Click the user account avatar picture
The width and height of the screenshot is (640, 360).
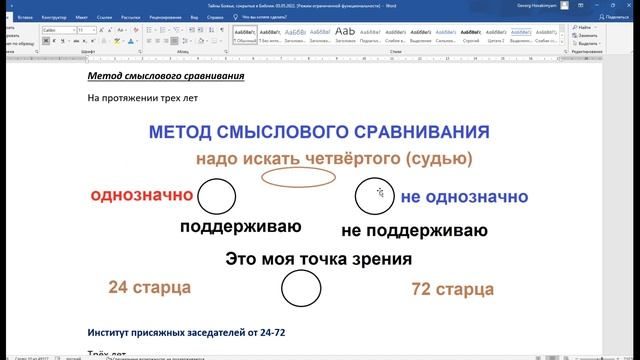coord(564,5)
